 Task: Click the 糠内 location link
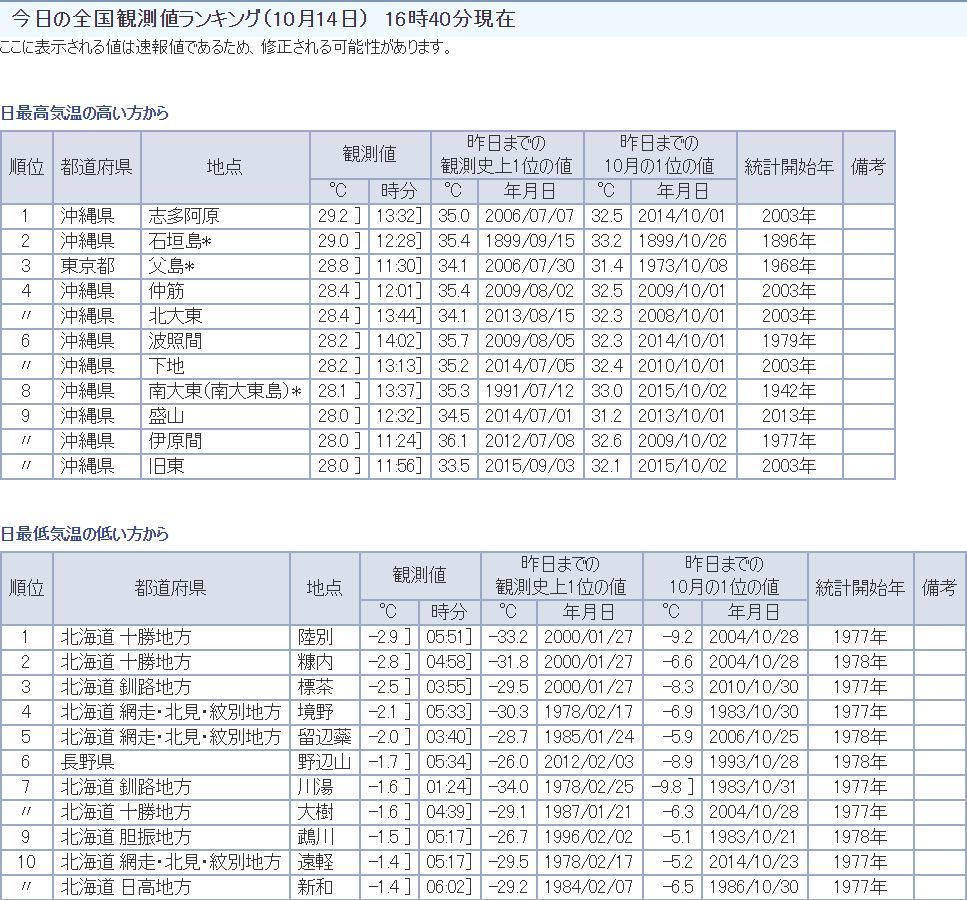coord(315,662)
